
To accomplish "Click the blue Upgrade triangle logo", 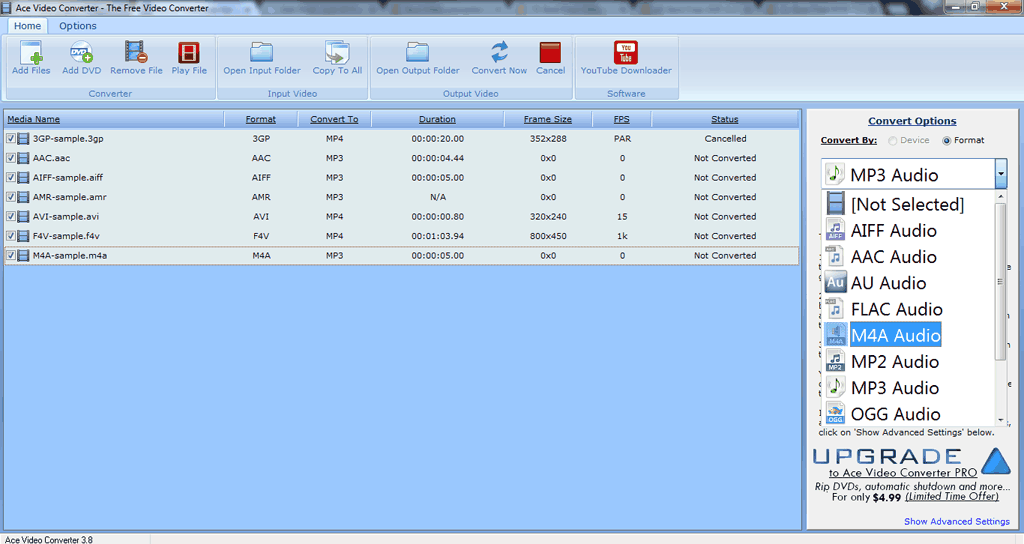I will (x=996, y=461).
